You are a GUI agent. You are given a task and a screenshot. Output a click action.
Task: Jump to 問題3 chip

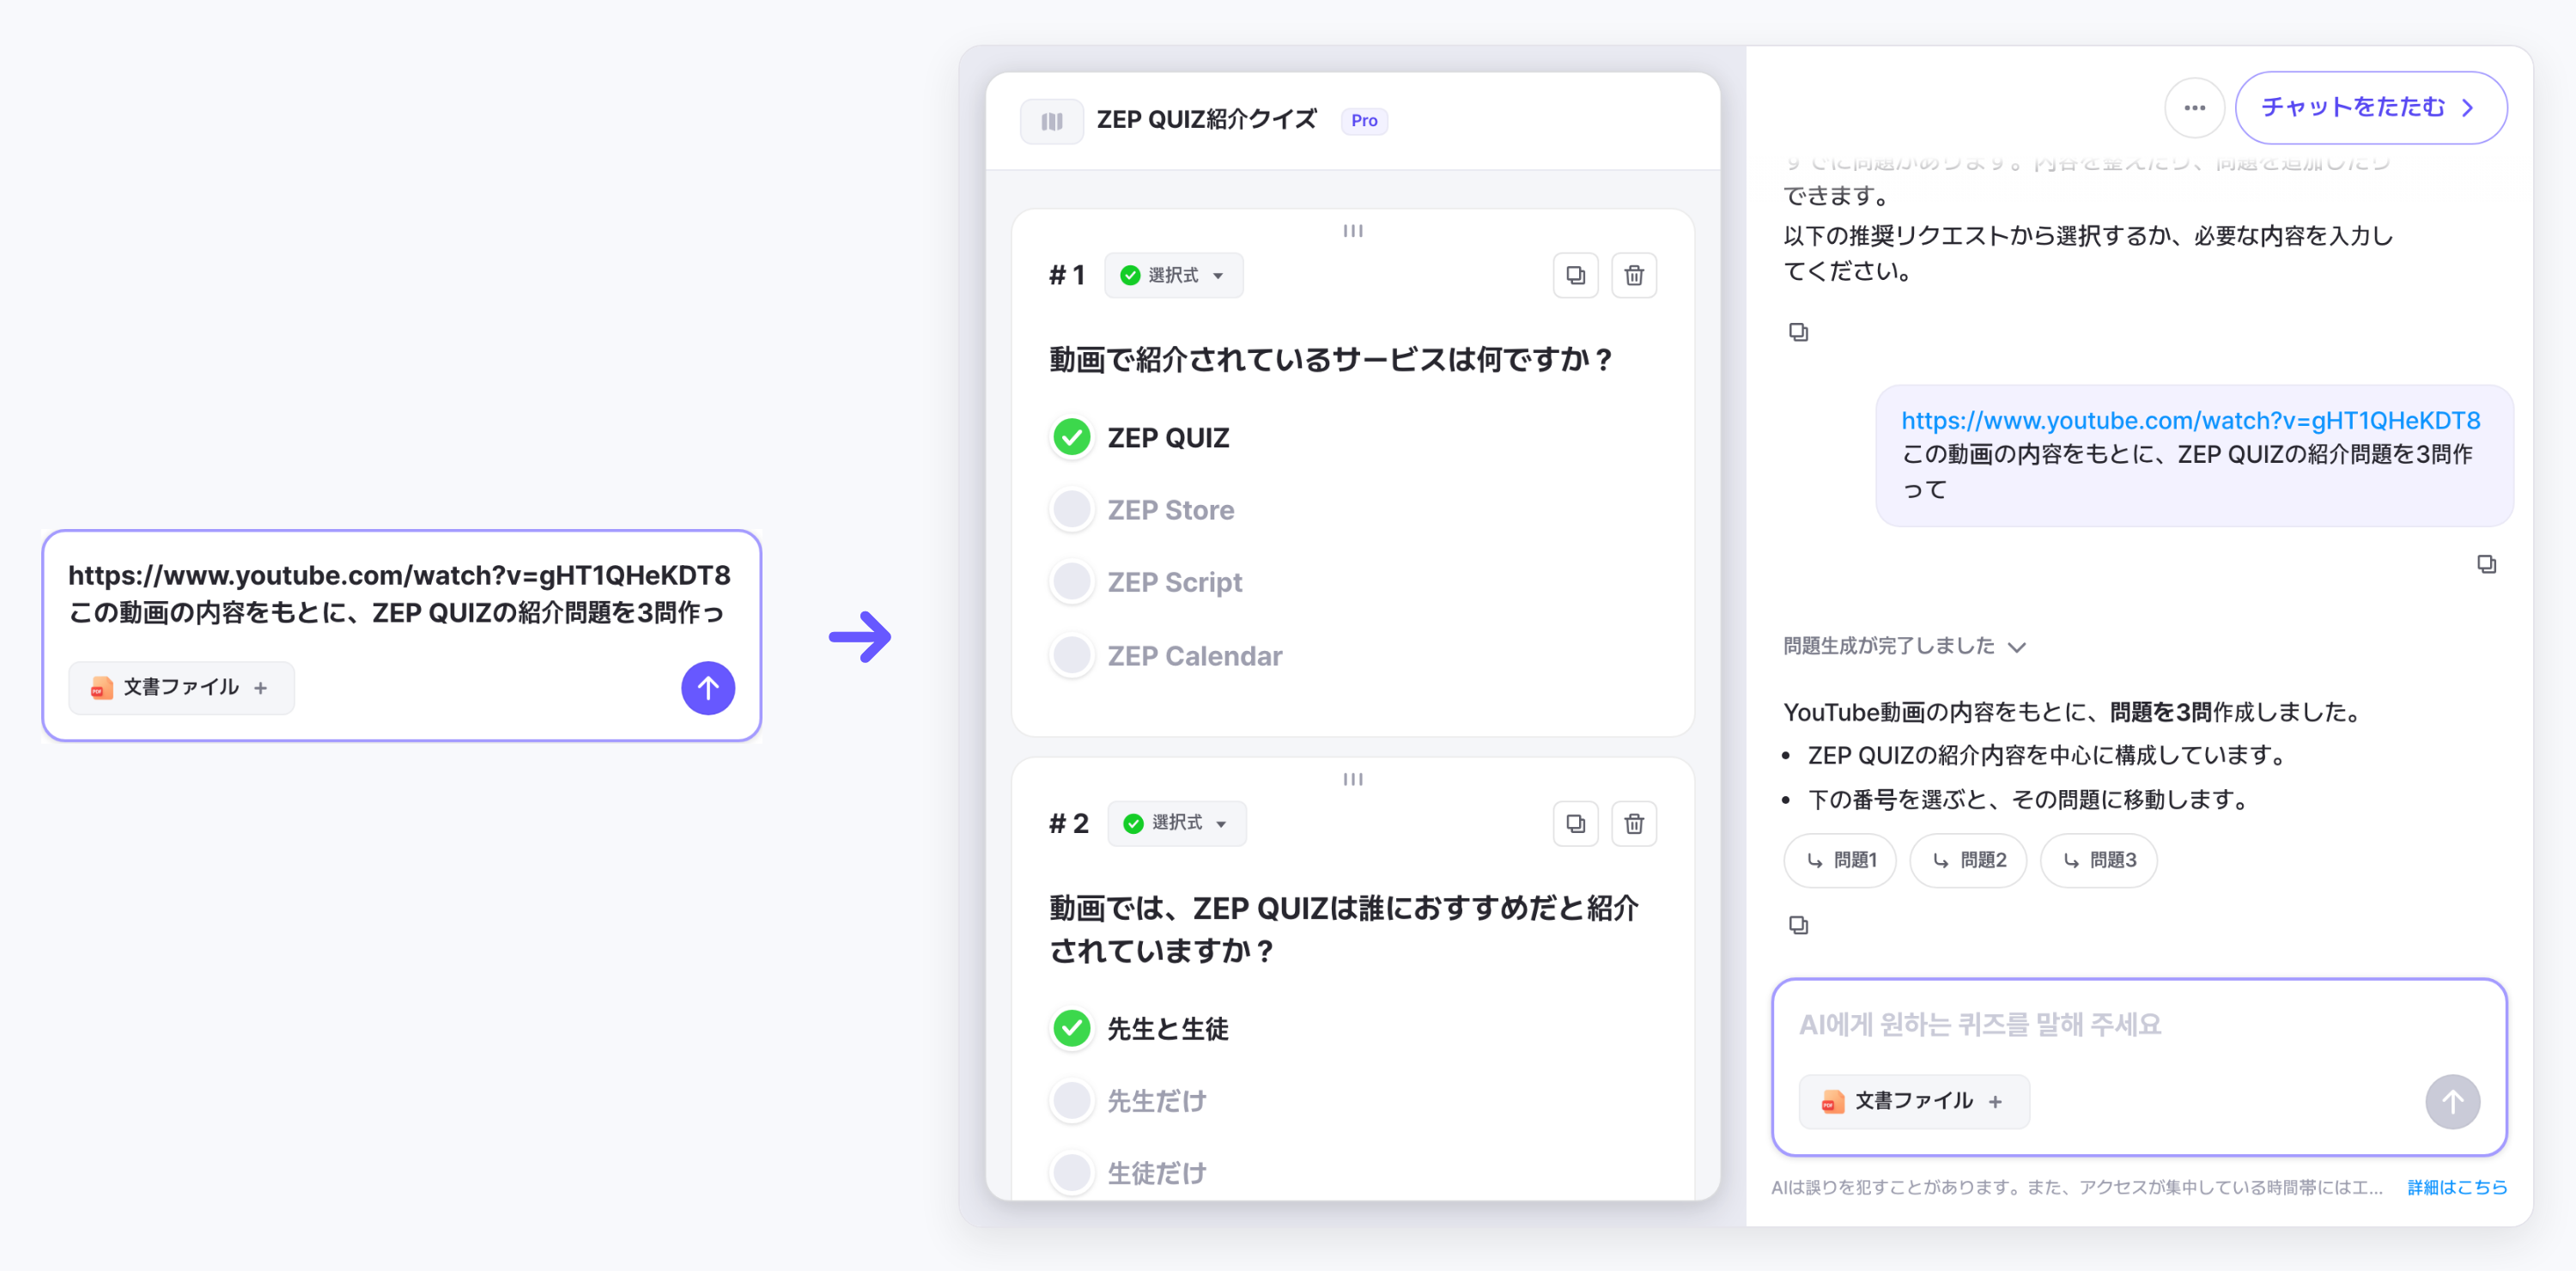coord(2098,860)
